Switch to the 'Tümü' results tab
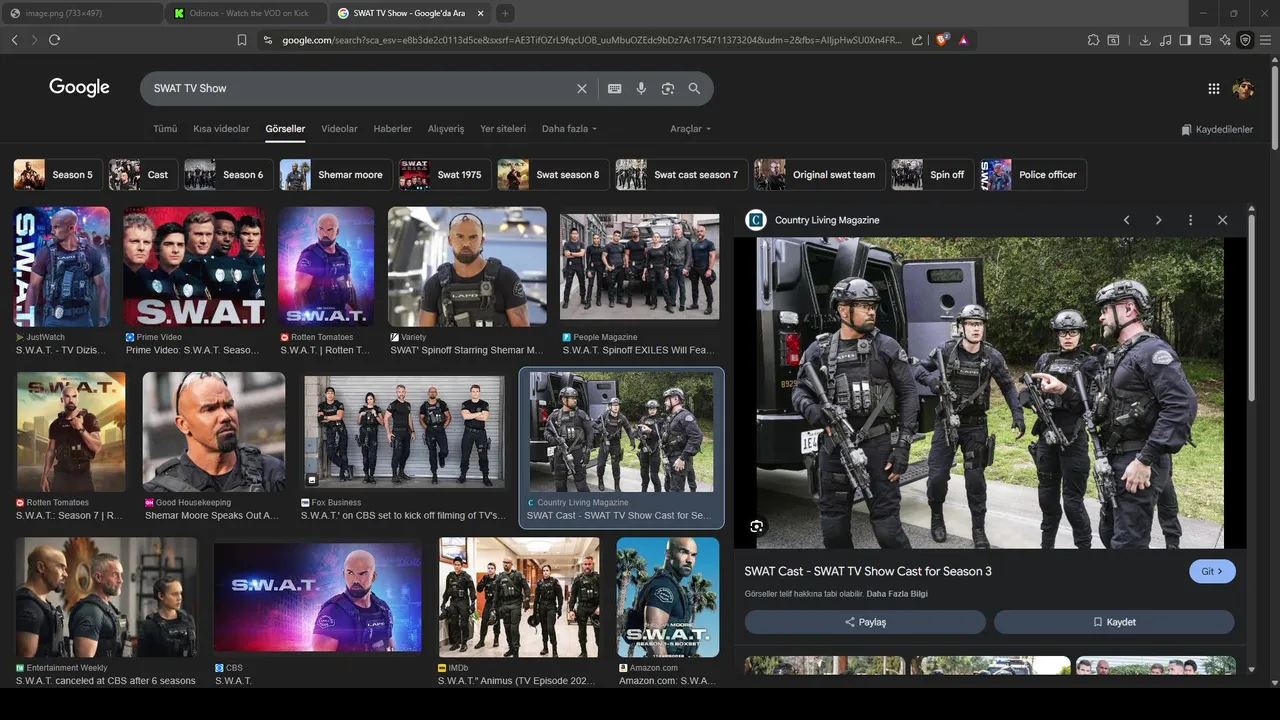This screenshot has height=720, width=1280. point(165,129)
